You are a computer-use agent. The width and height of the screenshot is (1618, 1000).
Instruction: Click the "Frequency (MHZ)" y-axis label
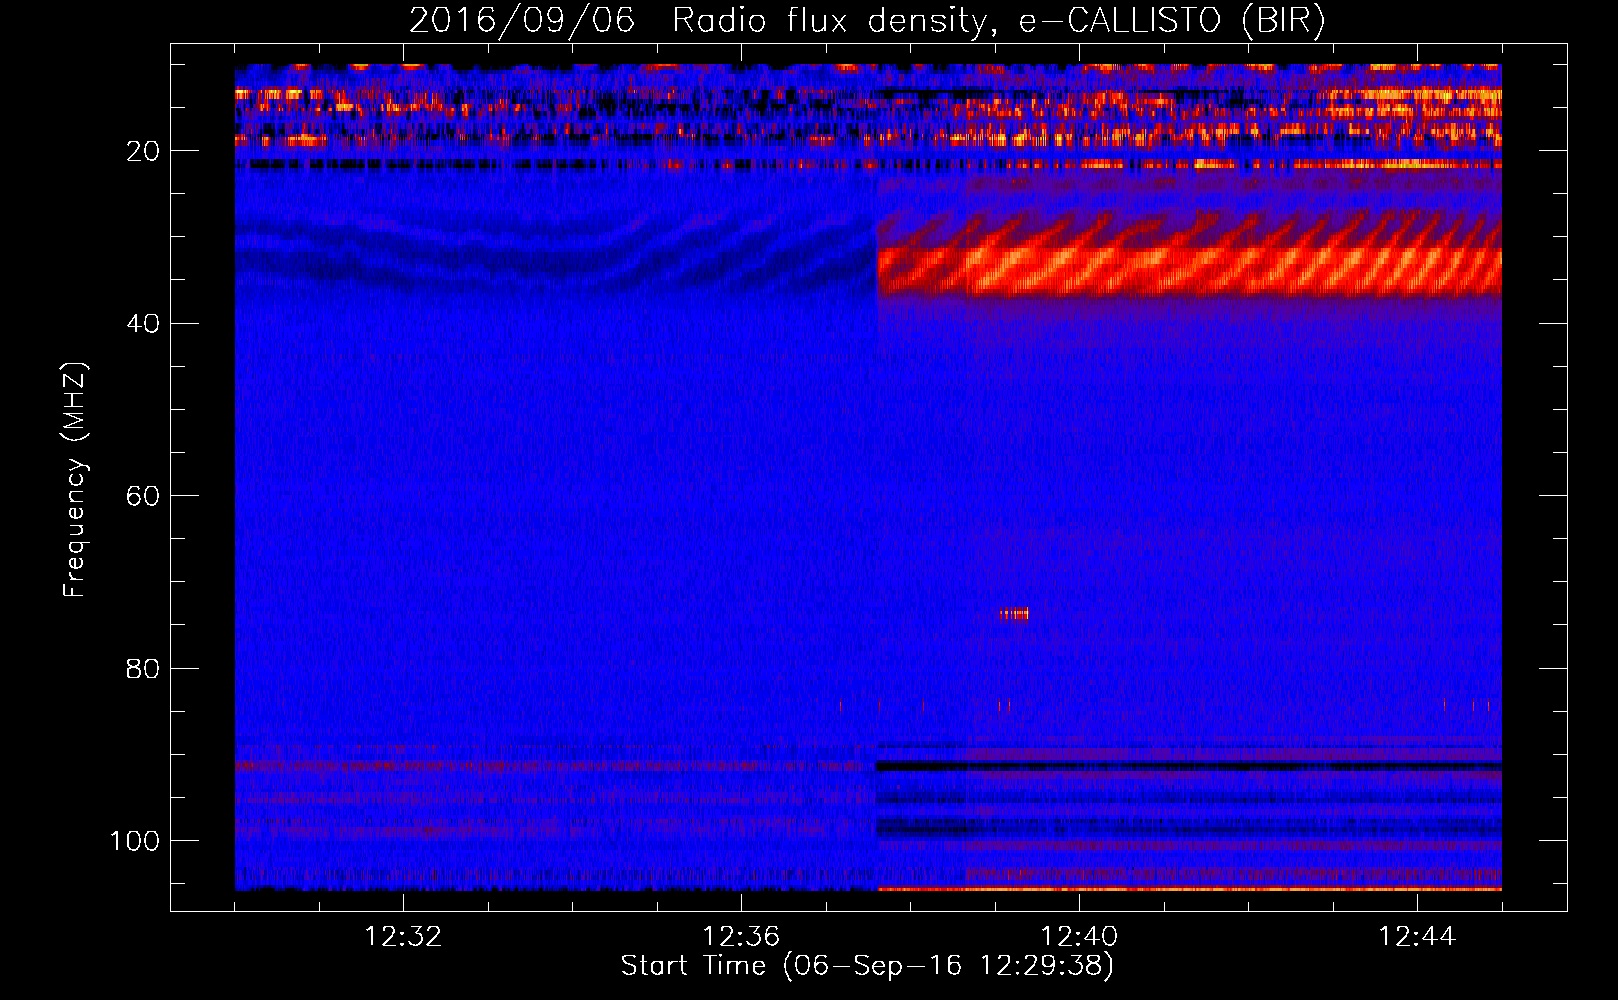(75, 480)
